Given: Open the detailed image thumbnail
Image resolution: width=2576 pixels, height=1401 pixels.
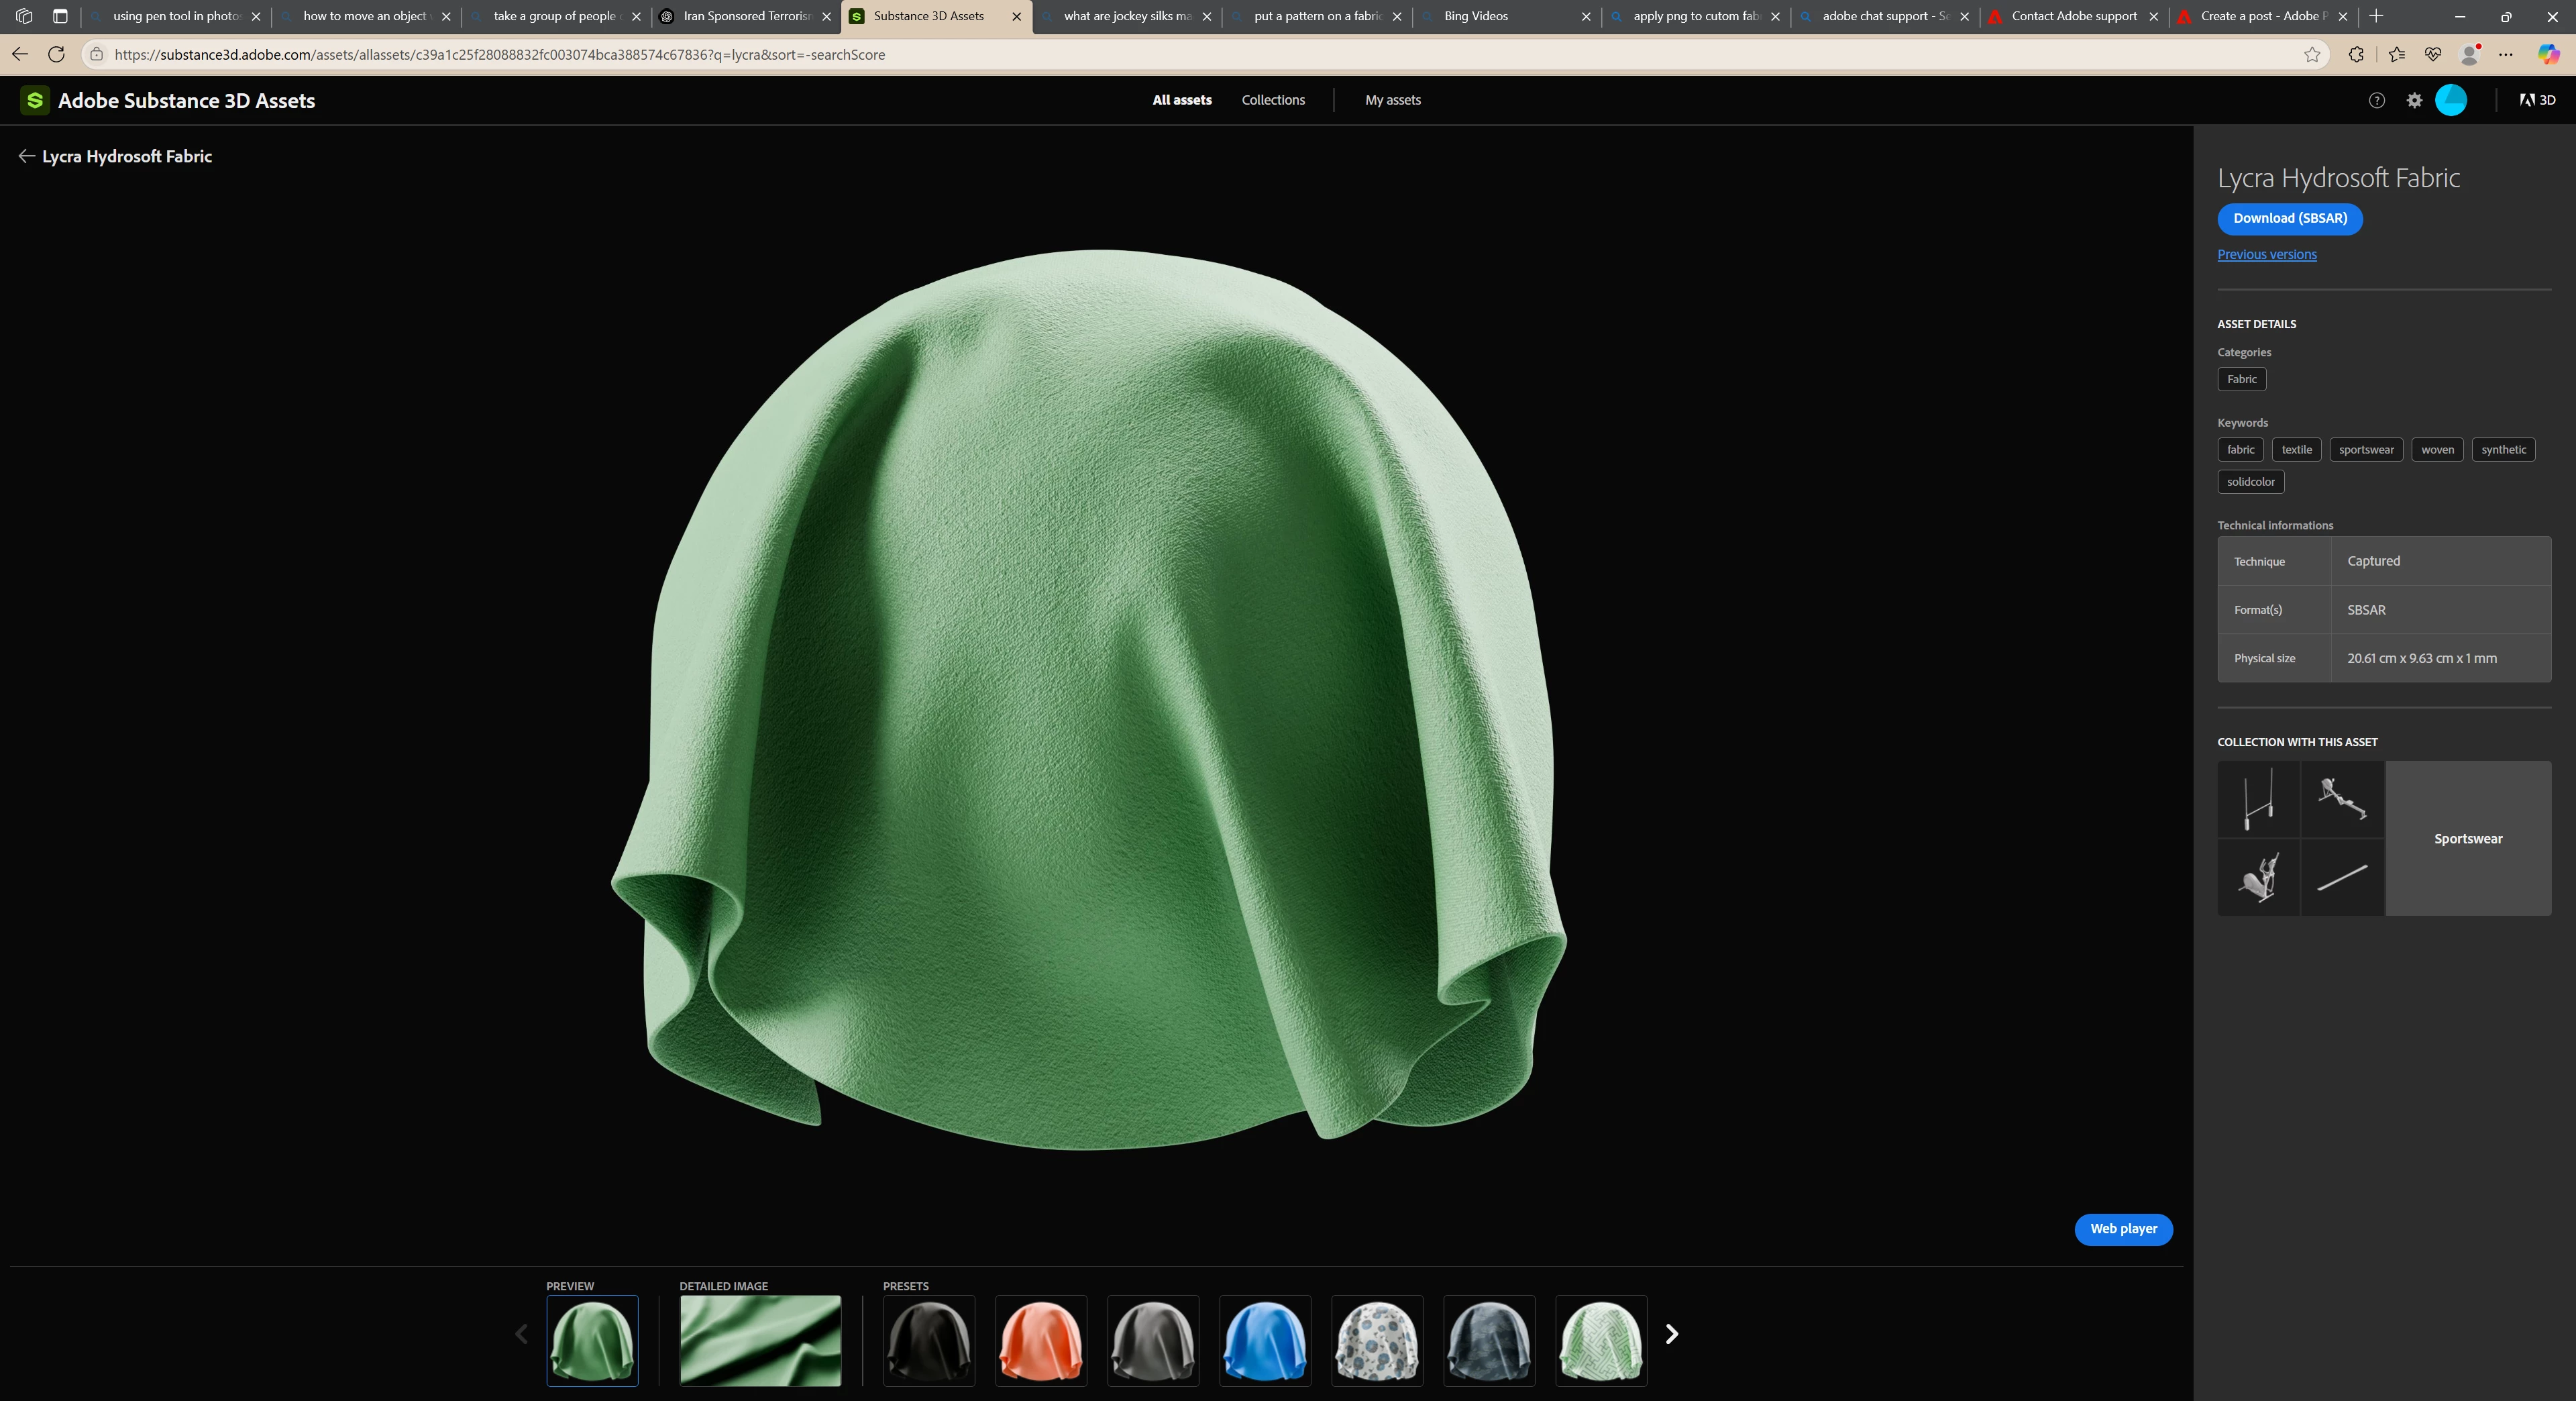Looking at the screenshot, I should (x=760, y=1341).
